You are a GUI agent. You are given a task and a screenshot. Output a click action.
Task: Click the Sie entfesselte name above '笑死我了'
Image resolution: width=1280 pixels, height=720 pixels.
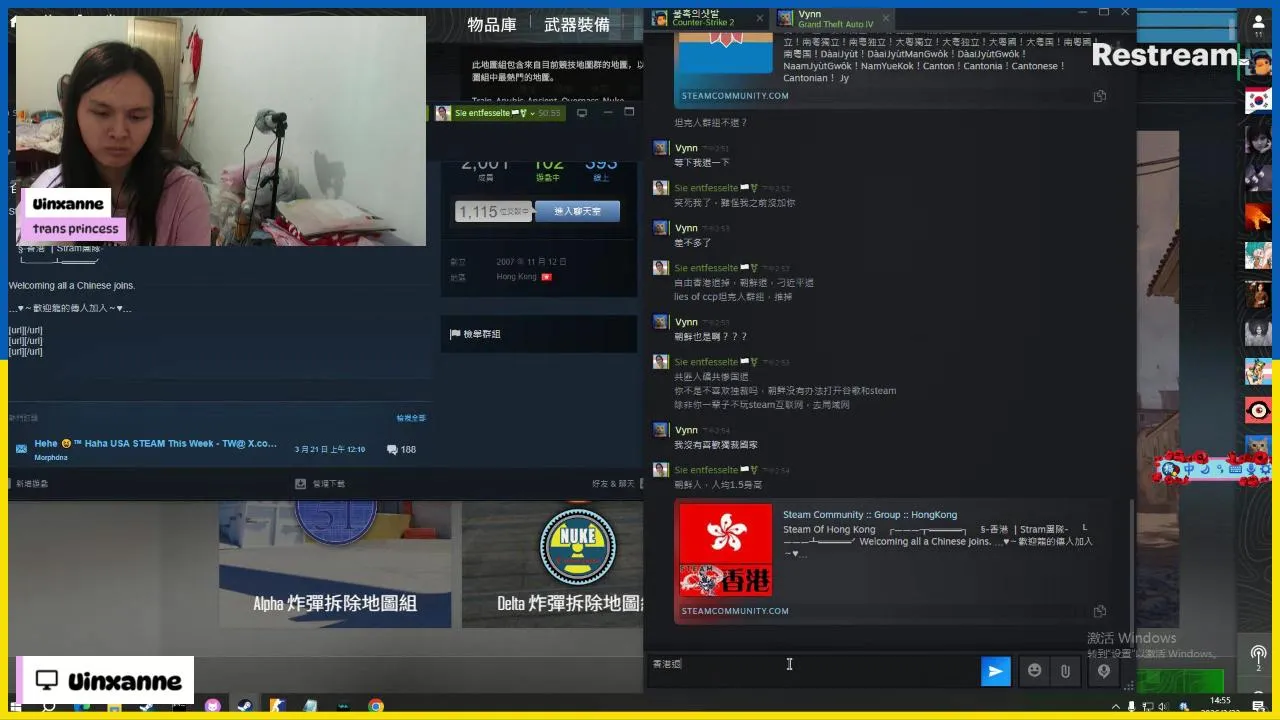(x=706, y=188)
